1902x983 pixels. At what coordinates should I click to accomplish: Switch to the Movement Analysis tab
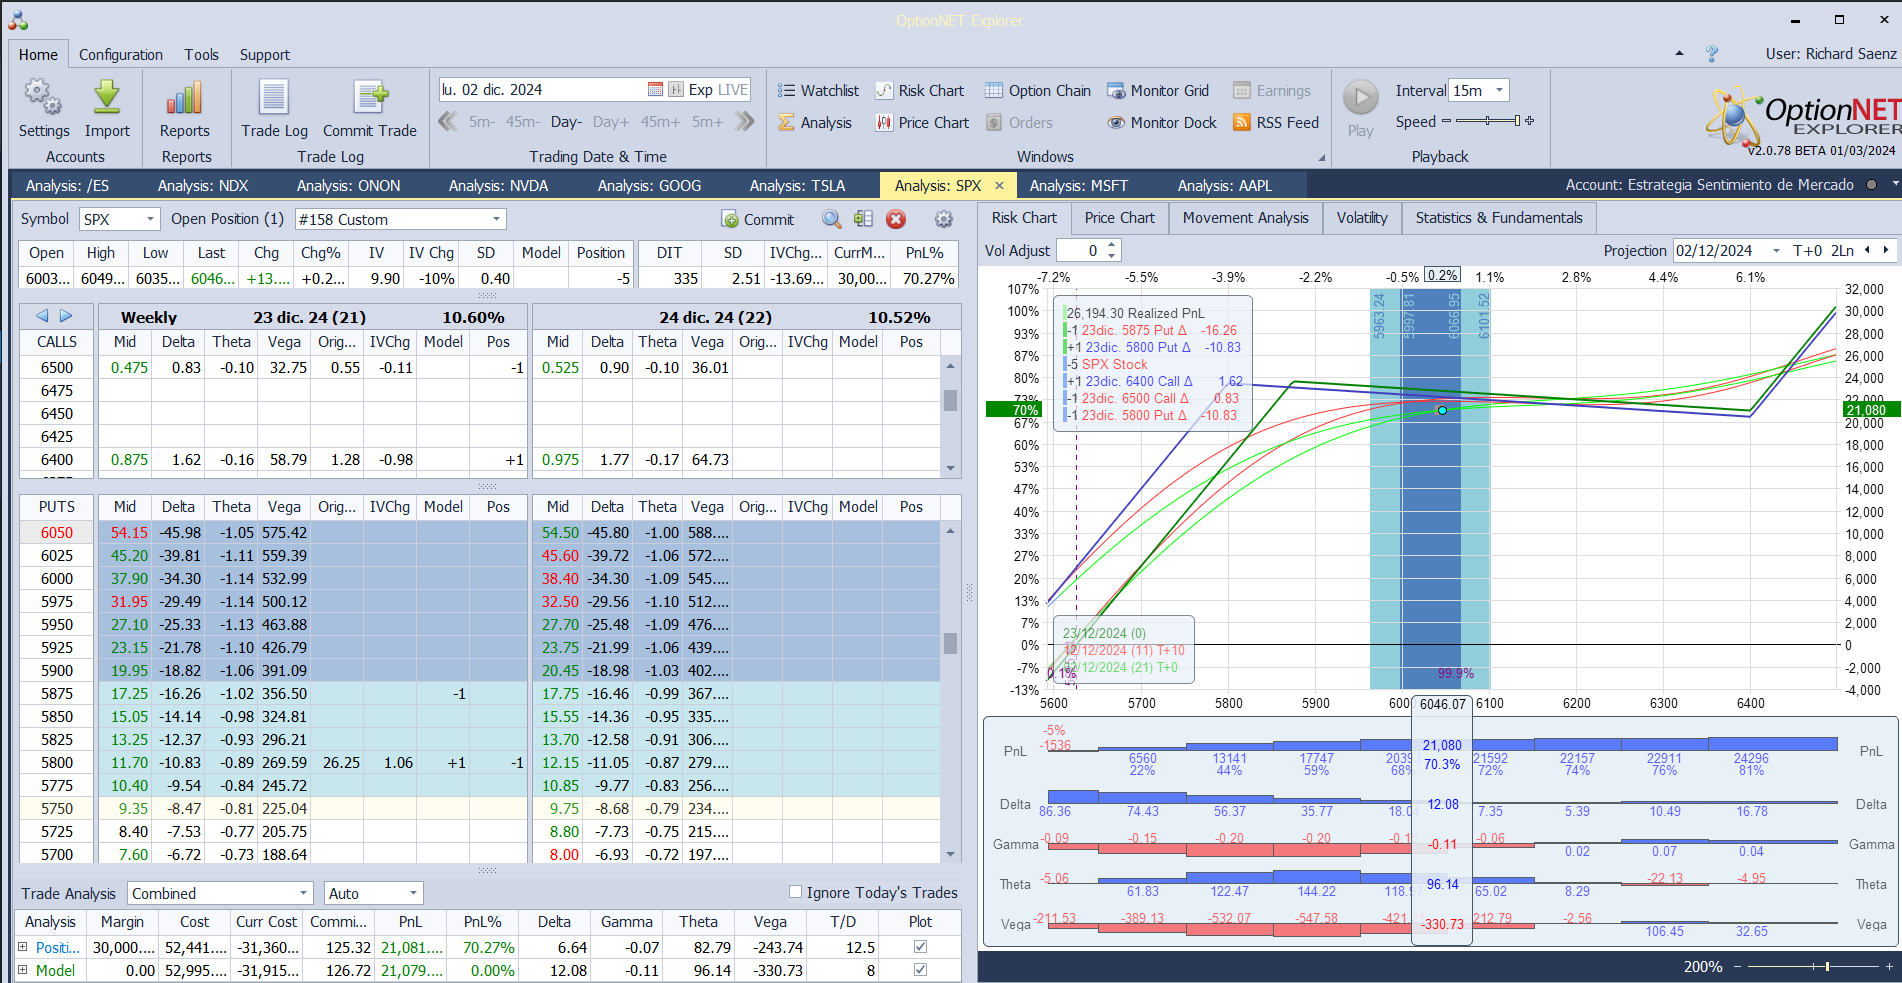(1245, 218)
